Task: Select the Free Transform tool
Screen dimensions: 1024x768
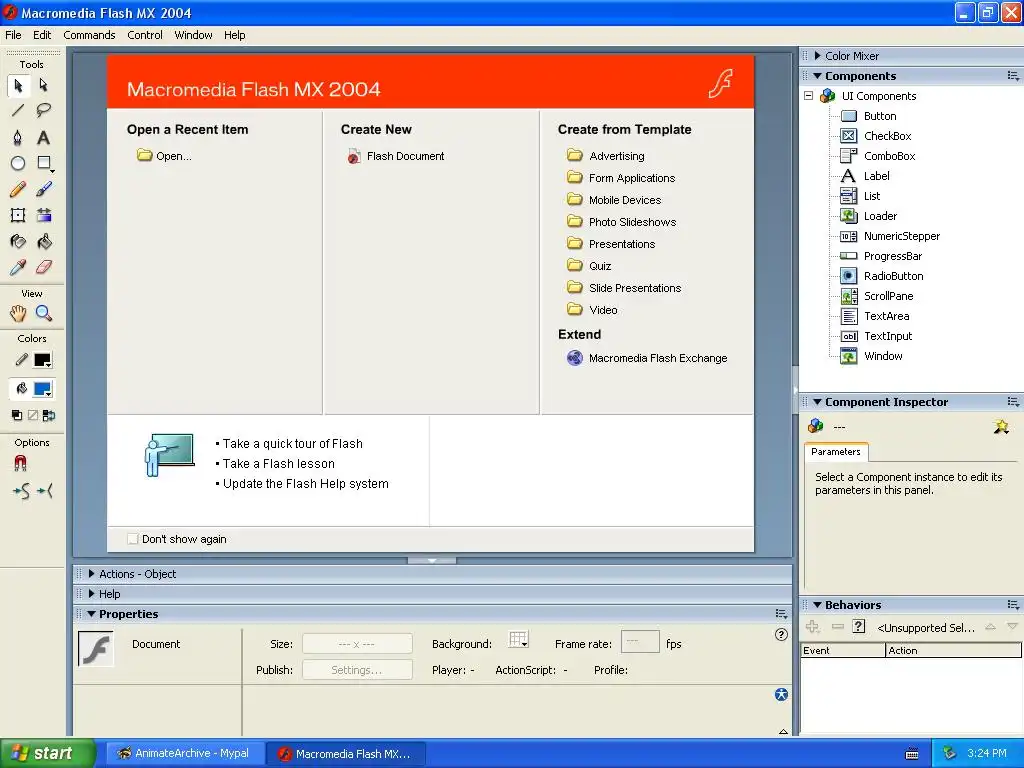Action: tap(18, 216)
